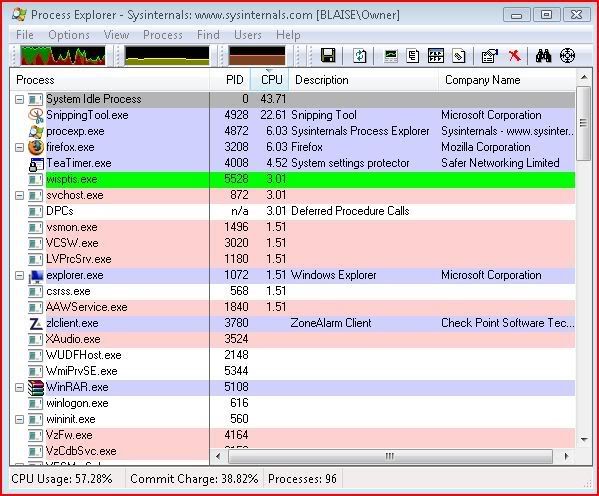Click the binoculars Find Handle icon
This screenshot has width=599, height=496.
pos(543,56)
